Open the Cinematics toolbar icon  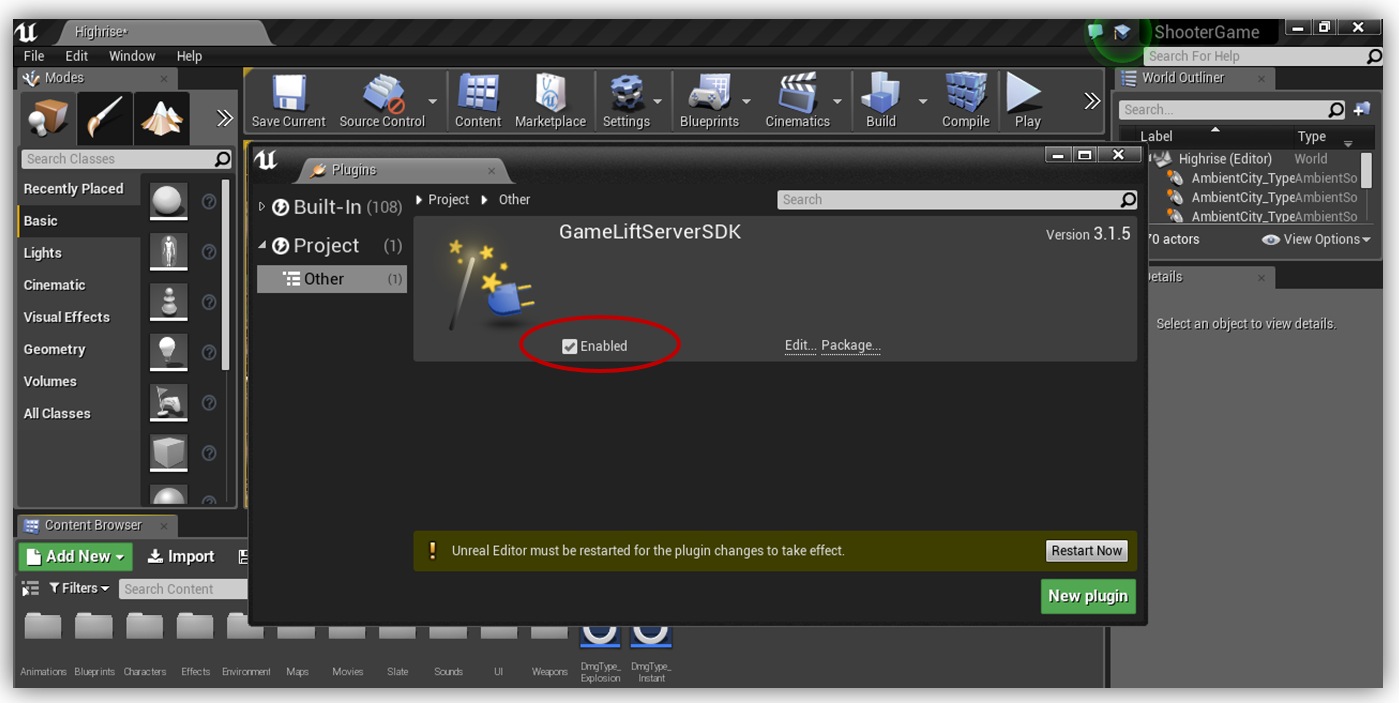pyautogui.click(x=797, y=100)
